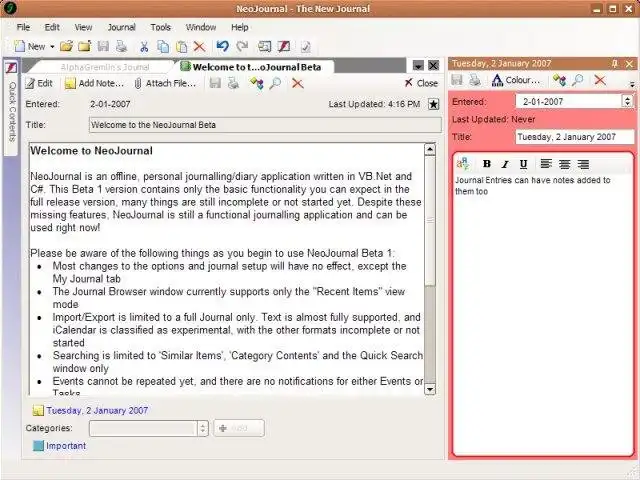Close the active document tab with X
The image size is (640, 480).
pyautogui.click(x=433, y=66)
